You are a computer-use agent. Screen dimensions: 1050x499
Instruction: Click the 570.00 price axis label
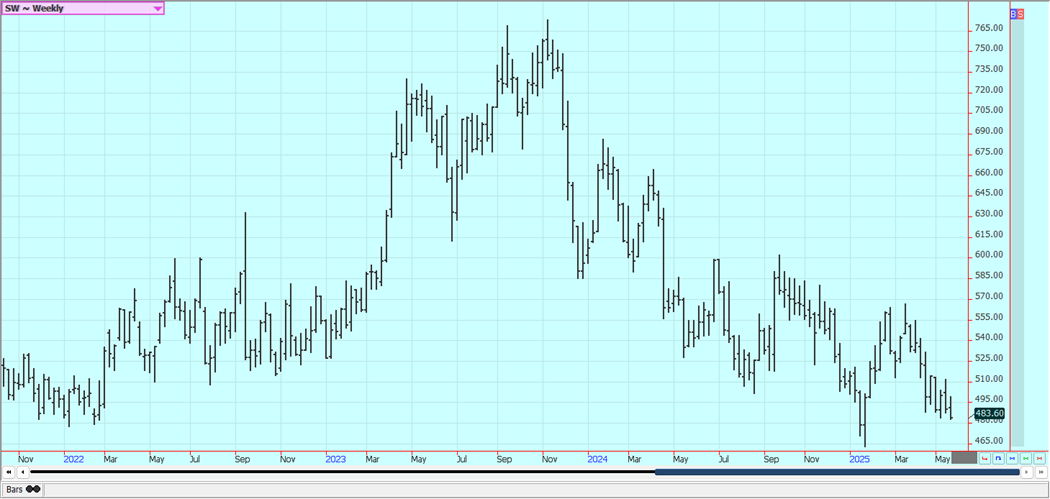tap(989, 296)
